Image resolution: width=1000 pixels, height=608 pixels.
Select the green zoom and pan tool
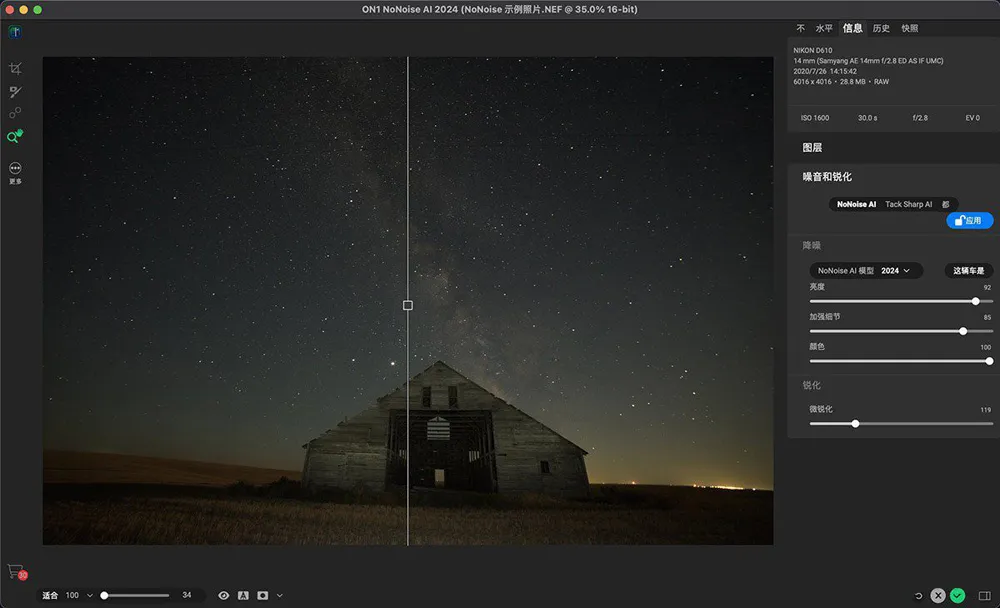(x=15, y=137)
